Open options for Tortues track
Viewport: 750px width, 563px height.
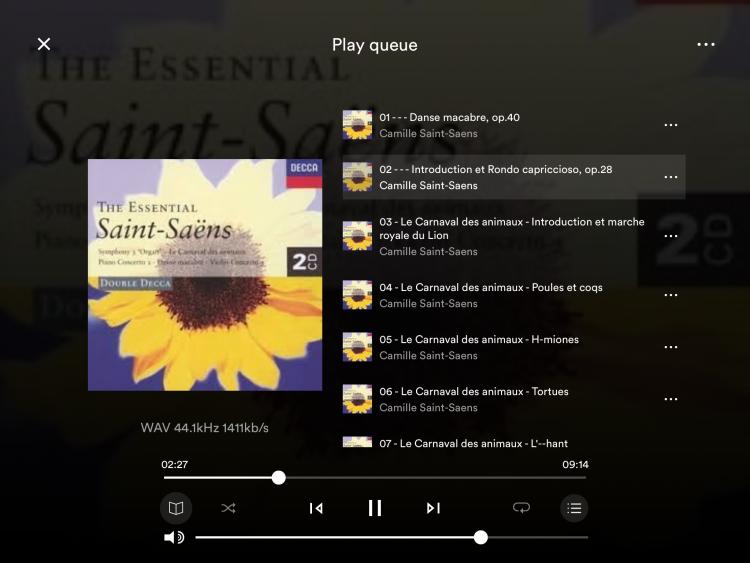(671, 399)
